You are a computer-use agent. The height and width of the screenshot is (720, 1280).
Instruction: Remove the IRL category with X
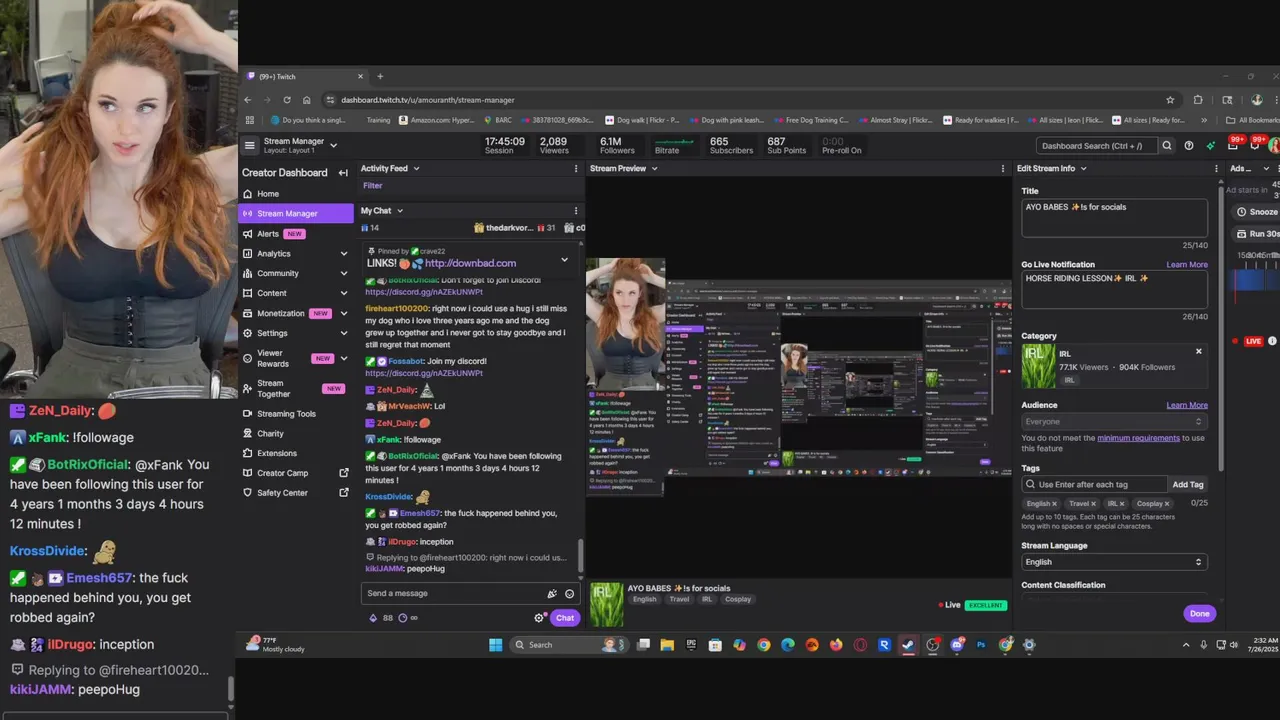click(x=1199, y=351)
